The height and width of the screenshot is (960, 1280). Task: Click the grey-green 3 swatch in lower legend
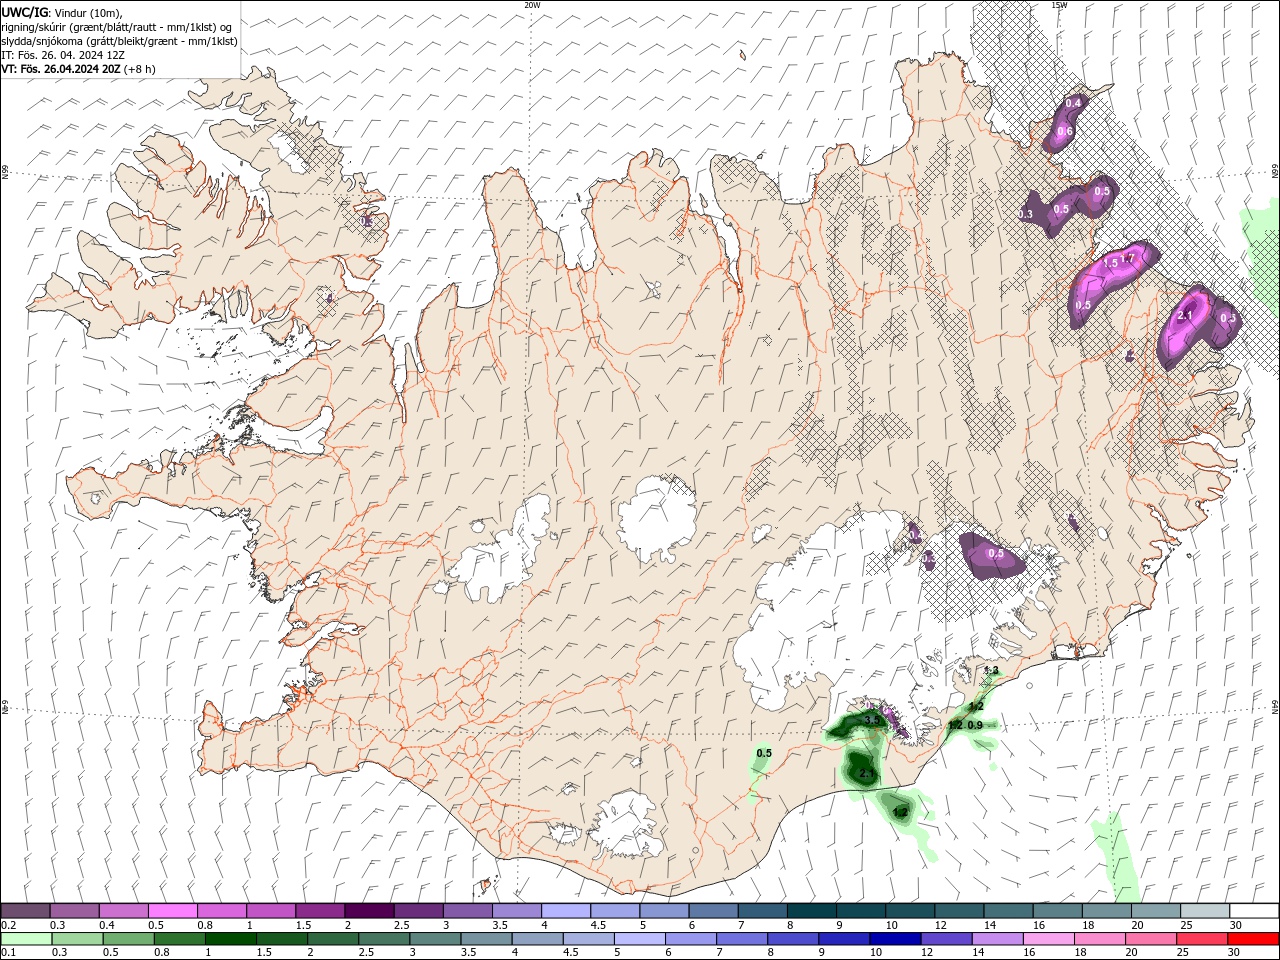pos(435,939)
